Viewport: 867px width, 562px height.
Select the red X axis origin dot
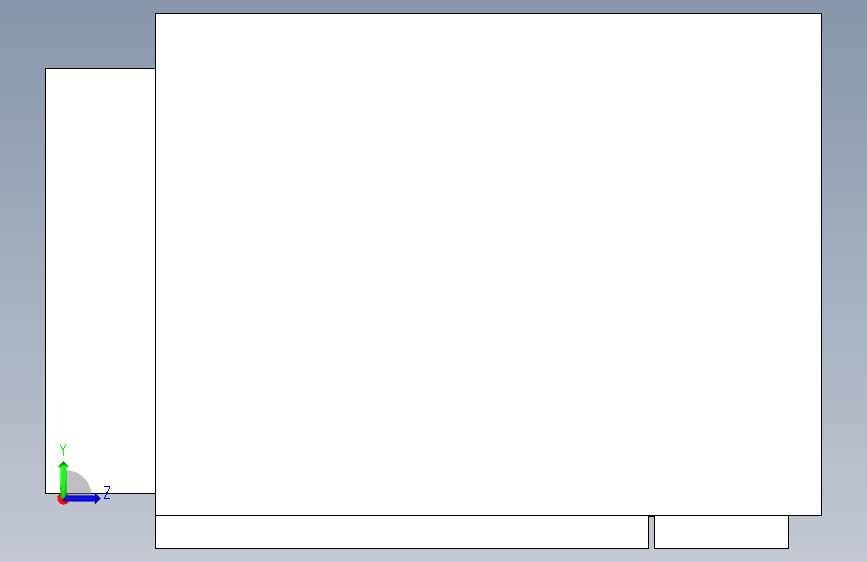tap(62, 499)
